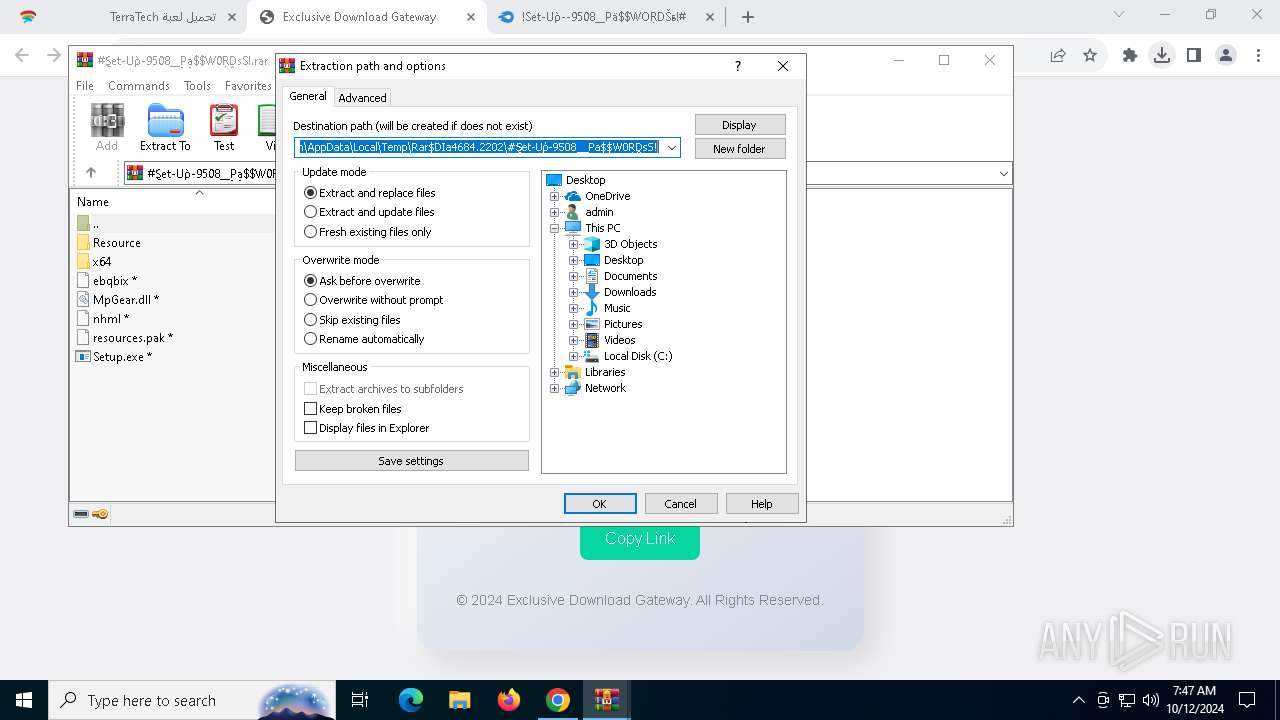Screen dimensions: 1280x720
Task: Click the password key icon in WinRAR status bar
Action: pyautogui.click(x=100, y=514)
